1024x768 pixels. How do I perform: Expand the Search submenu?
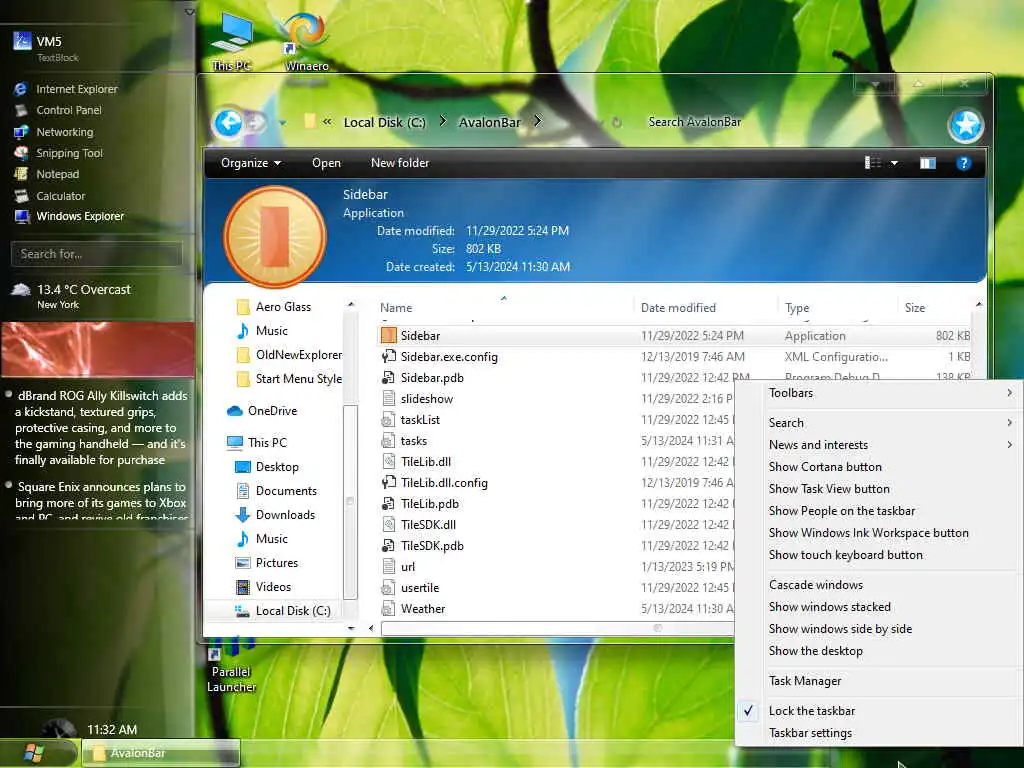pos(879,423)
